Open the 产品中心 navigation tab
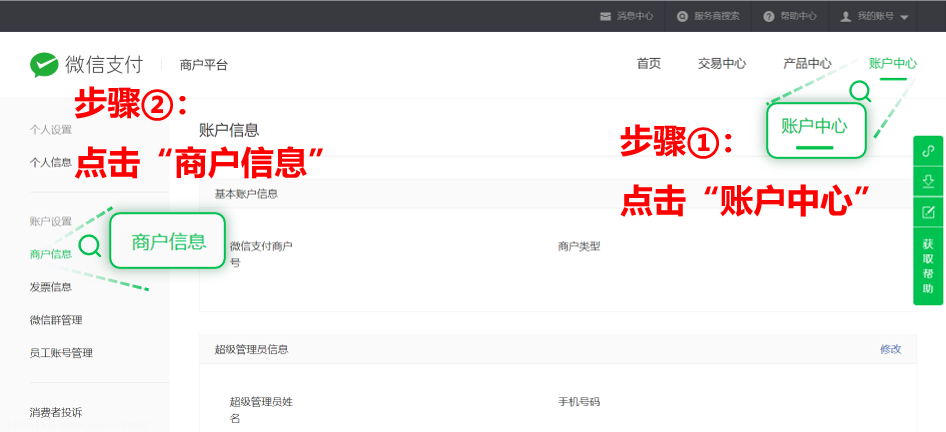The height and width of the screenshot is (432, 946). pos(807,64)
